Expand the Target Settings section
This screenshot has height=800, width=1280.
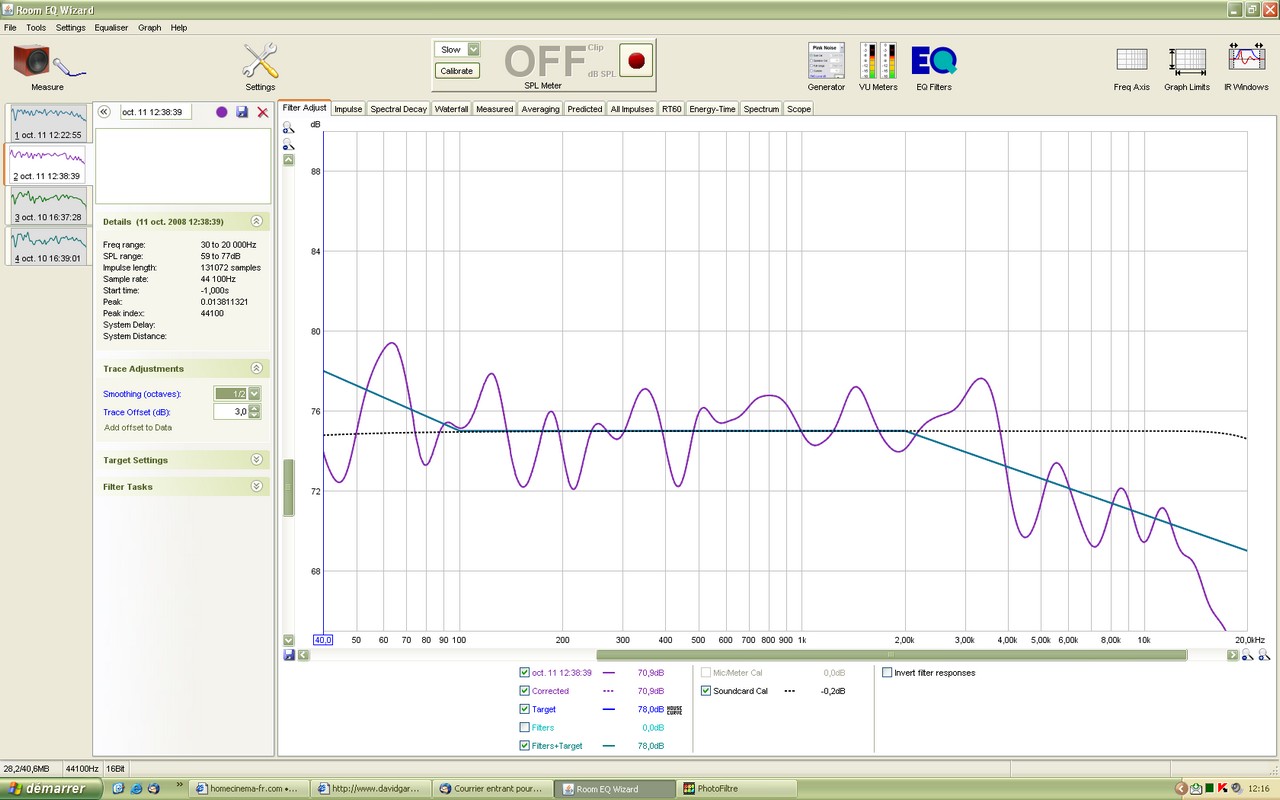(x=256, y=460)
